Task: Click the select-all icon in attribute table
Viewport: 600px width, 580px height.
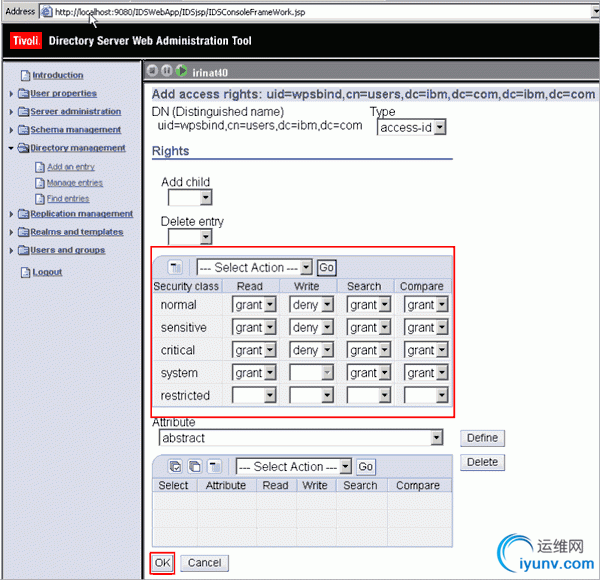Action: (x=175, y=466)
